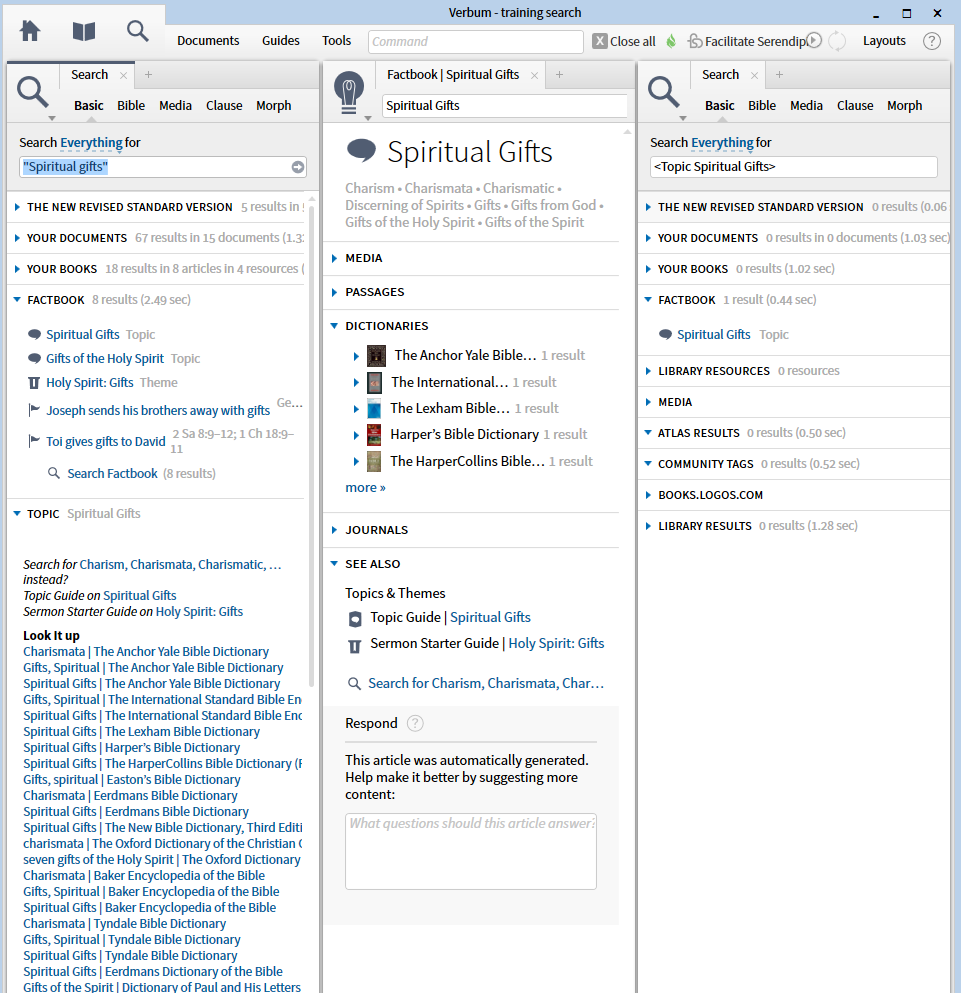961x993 pixels.
Task: Close the Factbook Spiritual Gifts tab
Action: click(x=534, y=75)
